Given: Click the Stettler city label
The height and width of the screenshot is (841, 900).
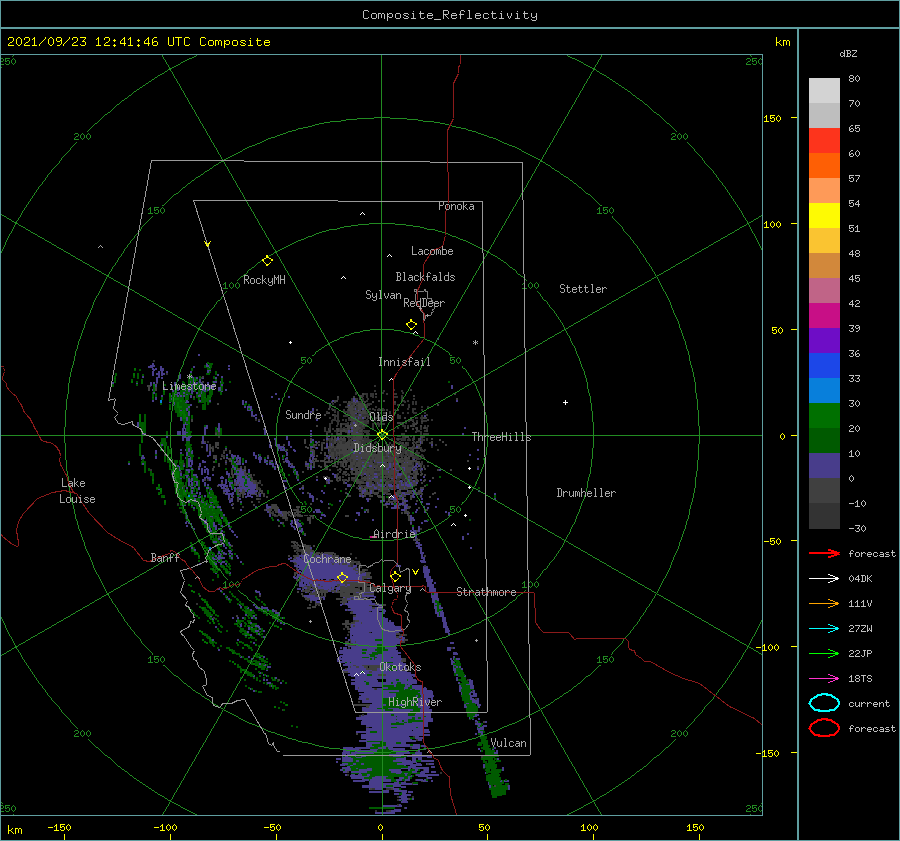Looking at the screenshot, I should [583, 289].
